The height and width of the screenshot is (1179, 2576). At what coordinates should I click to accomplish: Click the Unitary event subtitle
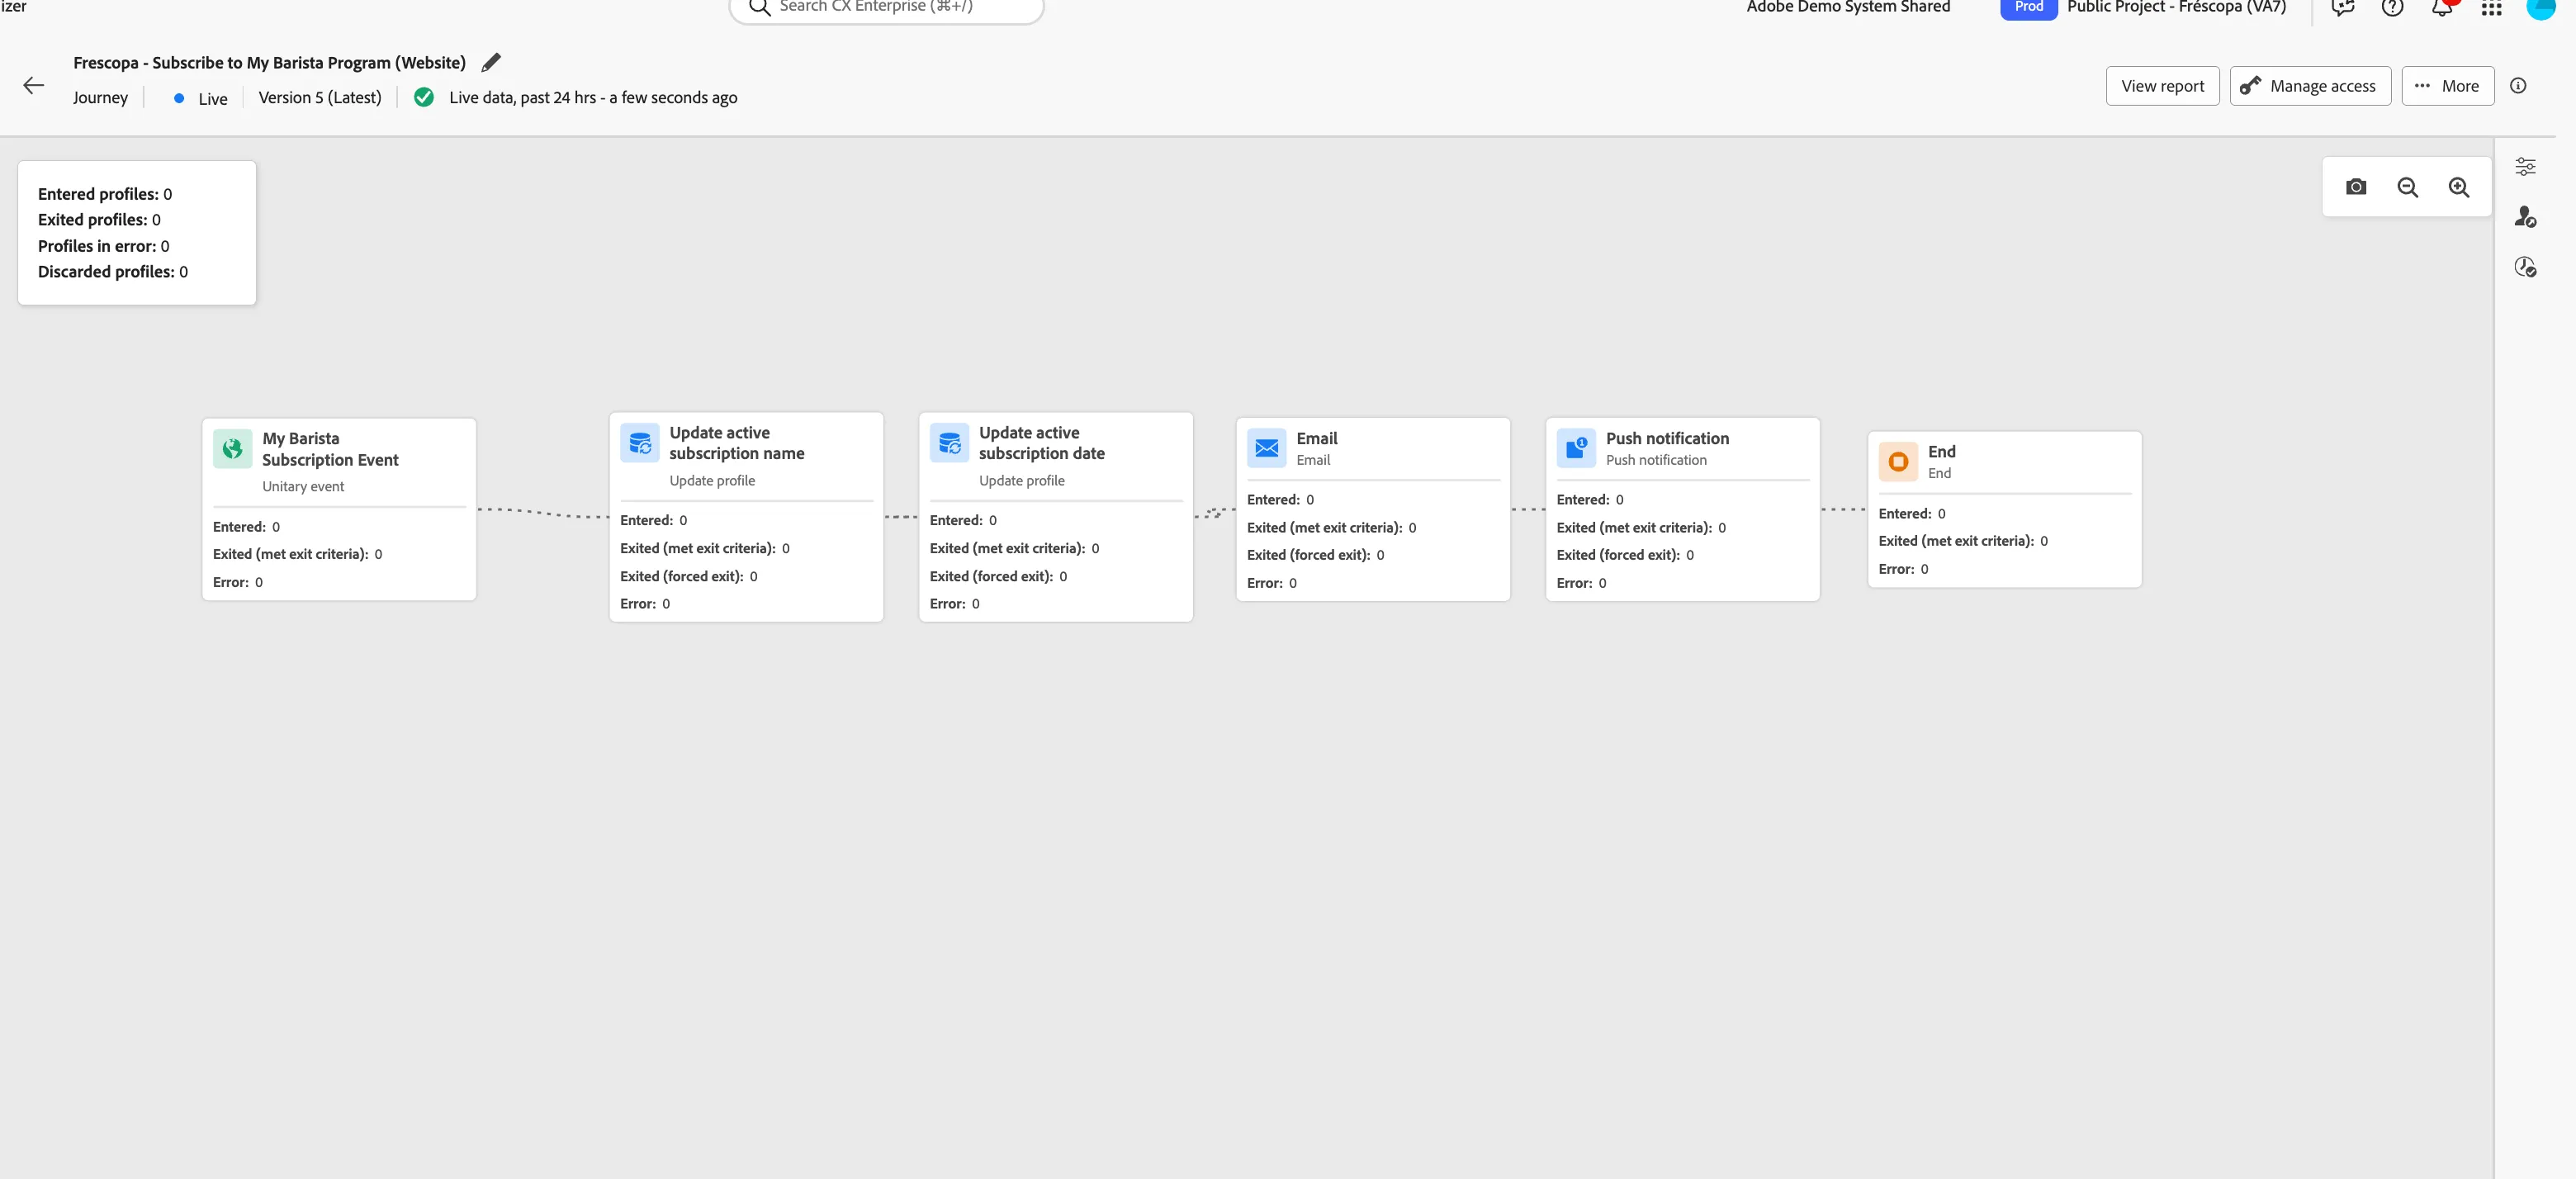point(303,487)
